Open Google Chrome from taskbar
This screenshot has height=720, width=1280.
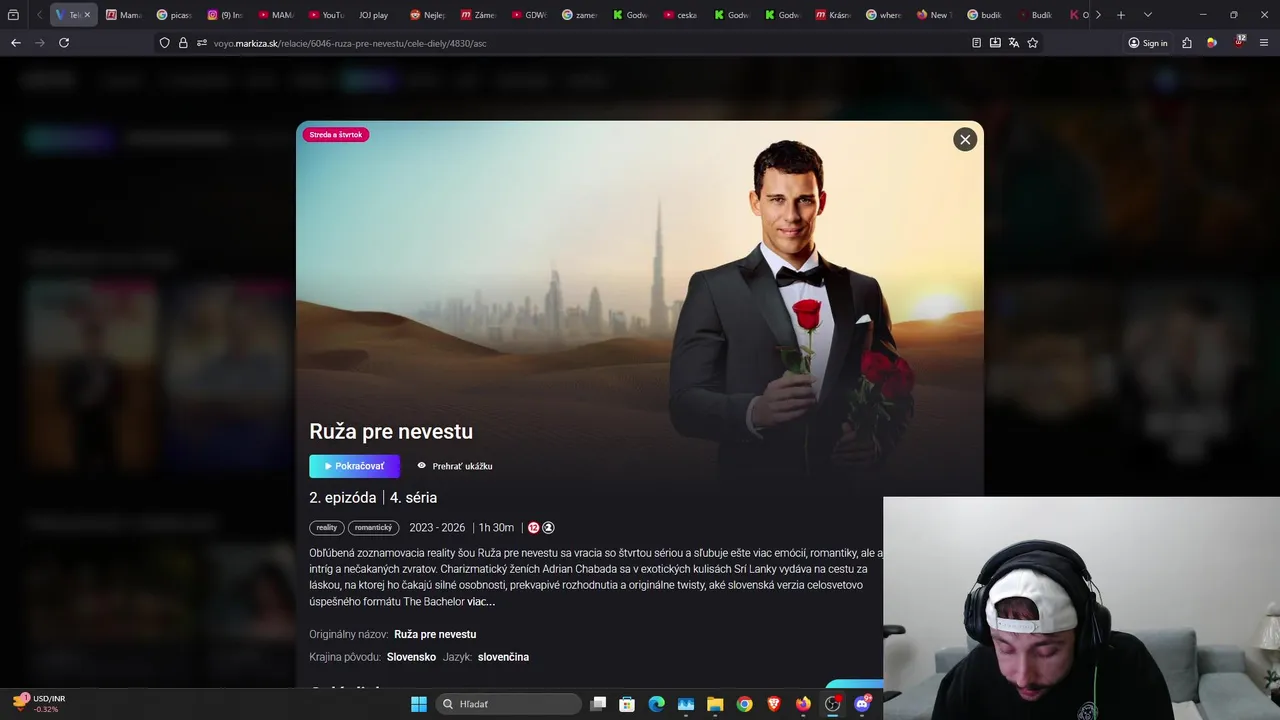(744, 704)
